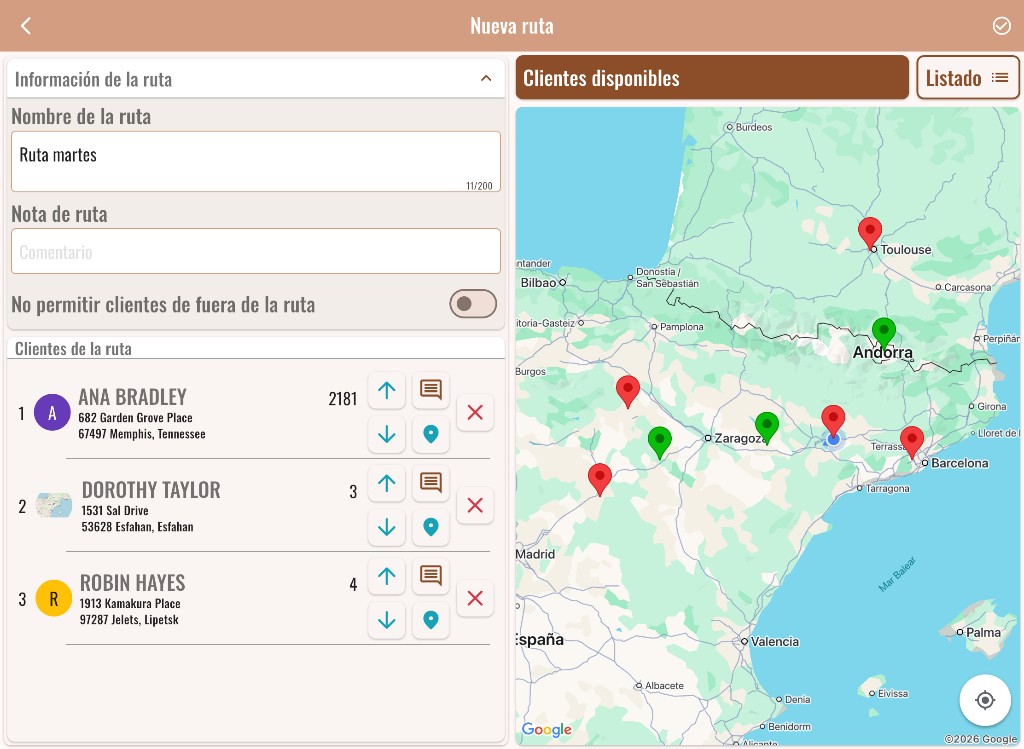The height and width of the screenshot is (749, 1024).
Task: Click the address 1531 Sal Drive
Action: click(x=115, y=511)
